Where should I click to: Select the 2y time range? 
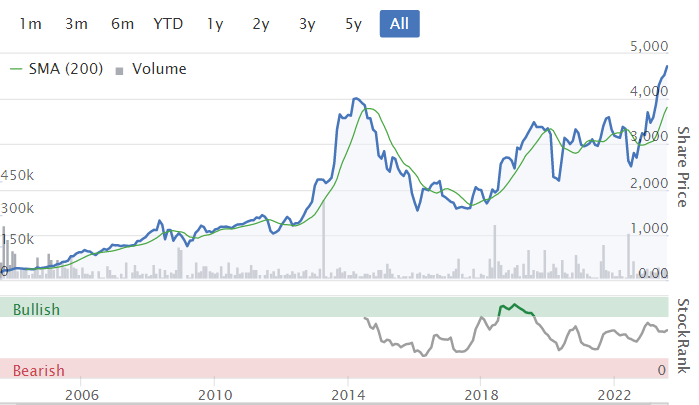(261, 24)
